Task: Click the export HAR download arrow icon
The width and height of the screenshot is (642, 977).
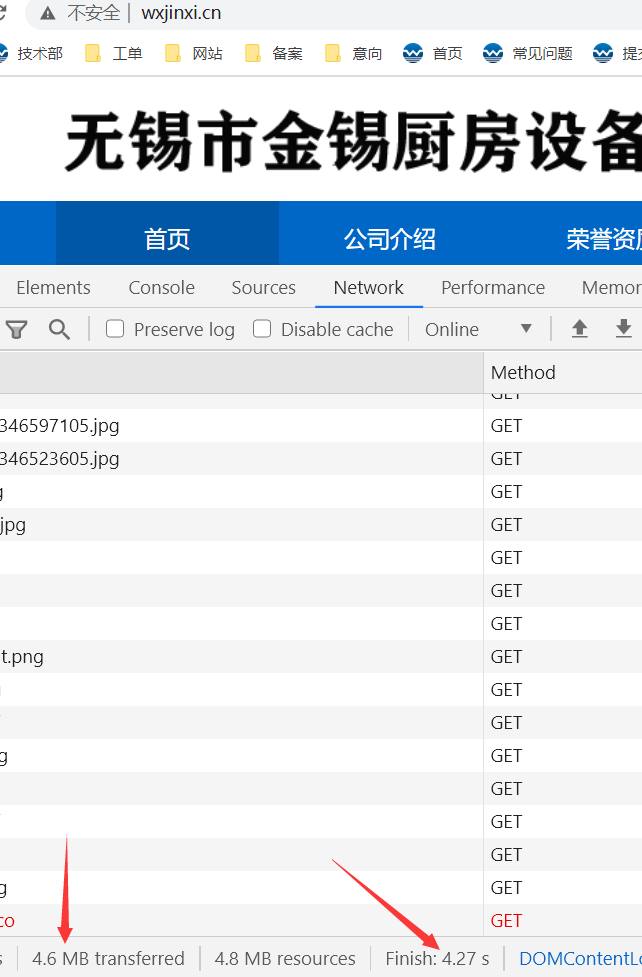Action: point(624,329)
